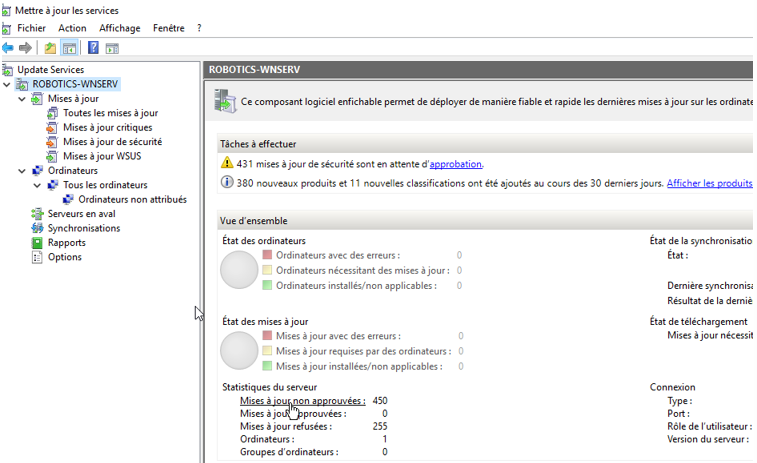This screenshot has height=463, width=757.
Task: Click the Back arrow toolbar icon
Action: (8, 48)
